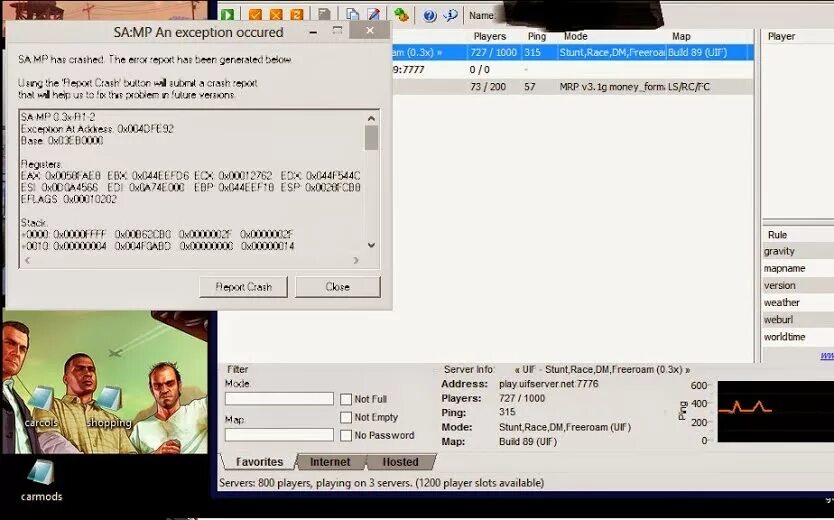
Task: Click the ping graph display
Action: click(x=775, y=411)
